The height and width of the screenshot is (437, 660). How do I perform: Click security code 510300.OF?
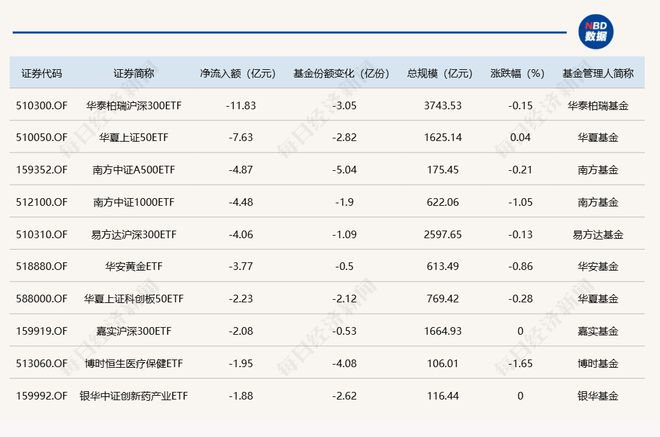click(42, 105)
